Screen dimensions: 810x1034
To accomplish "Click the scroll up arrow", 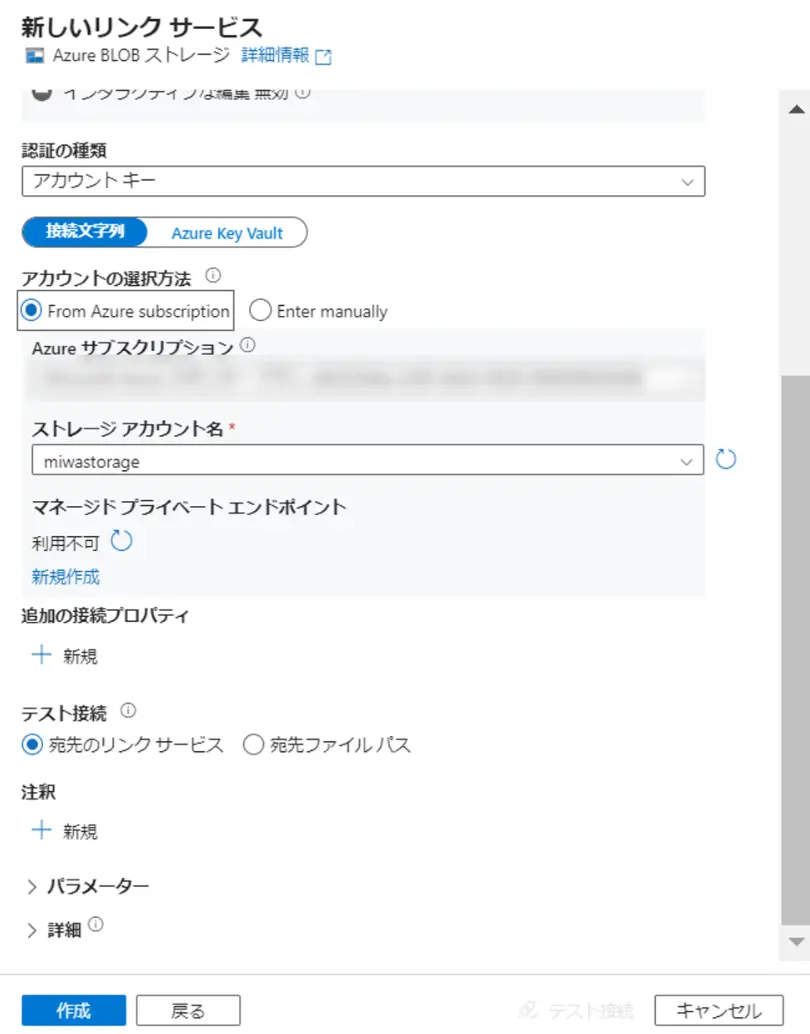I will click(x=797, y=109).
